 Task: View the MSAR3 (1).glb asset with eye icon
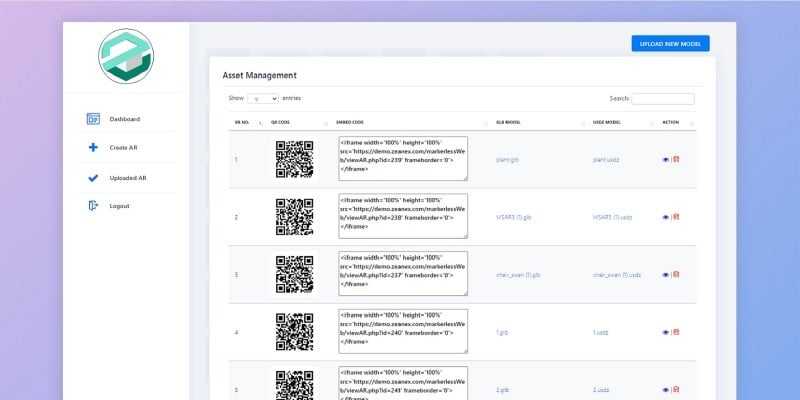(666, 217)
